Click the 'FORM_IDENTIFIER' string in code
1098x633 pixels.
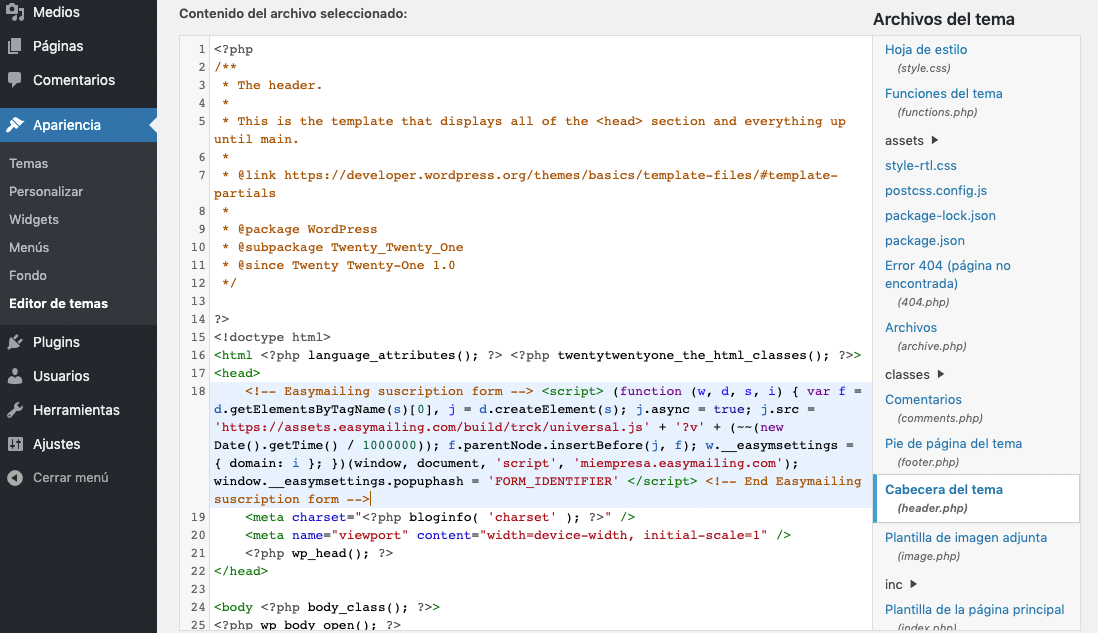click(x=553, y=481)
